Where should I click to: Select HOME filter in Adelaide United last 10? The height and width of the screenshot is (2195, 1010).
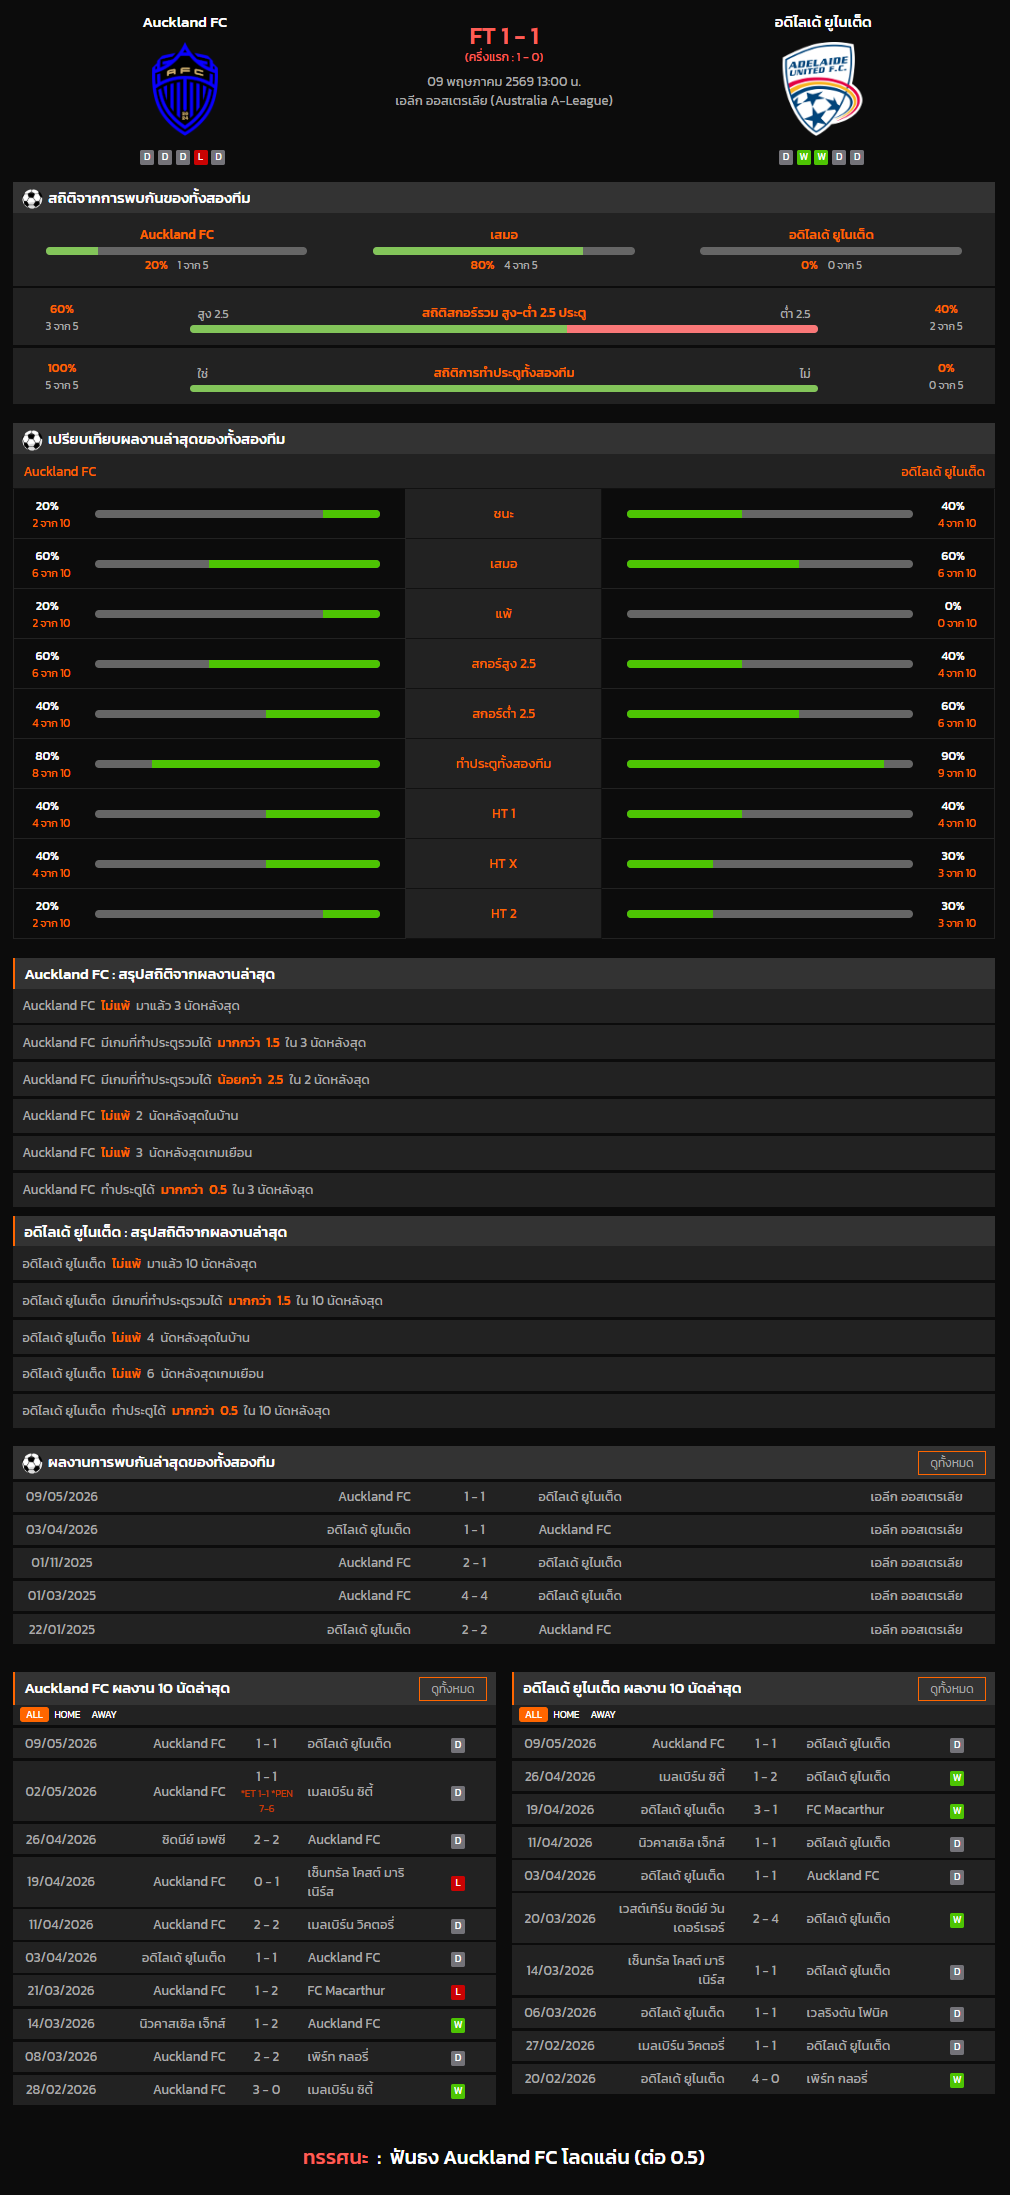566,1714
